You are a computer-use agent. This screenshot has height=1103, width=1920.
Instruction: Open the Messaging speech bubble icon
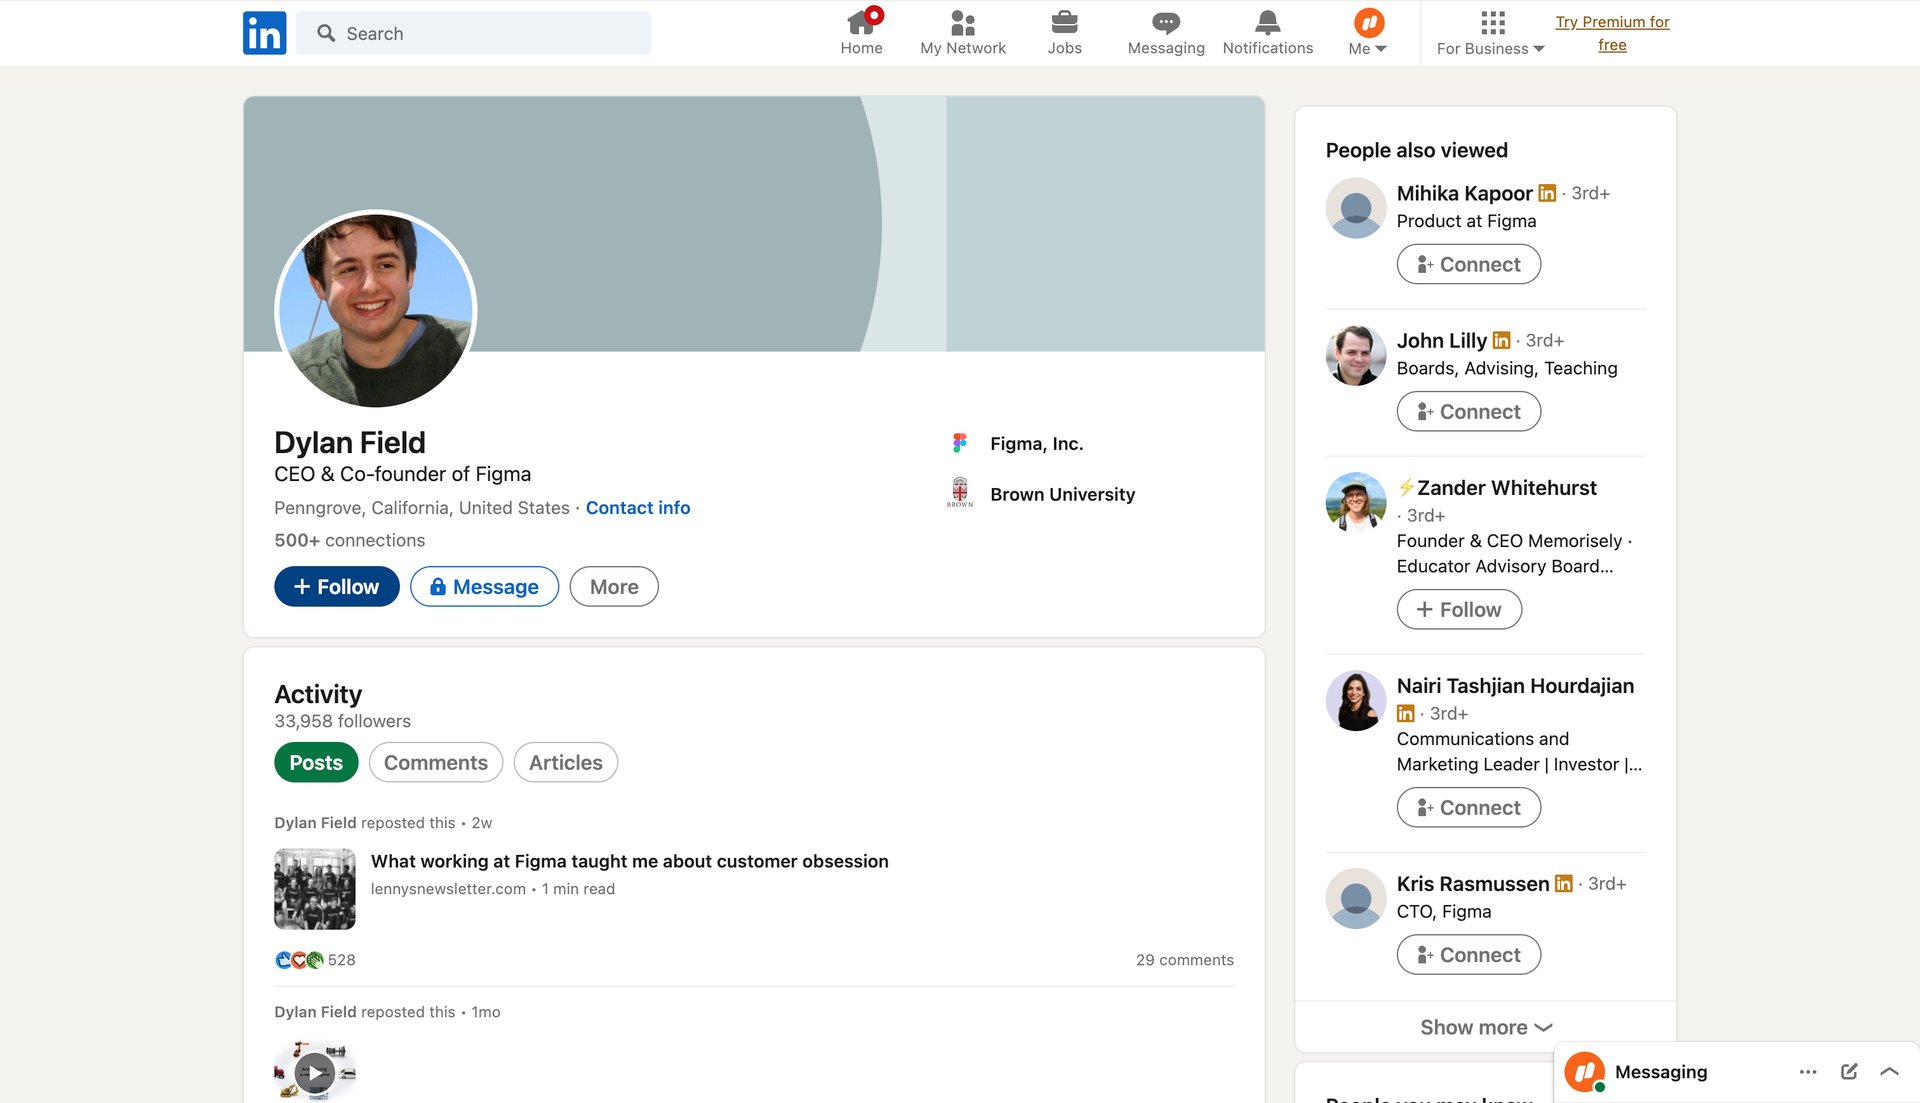[1164, 22]
